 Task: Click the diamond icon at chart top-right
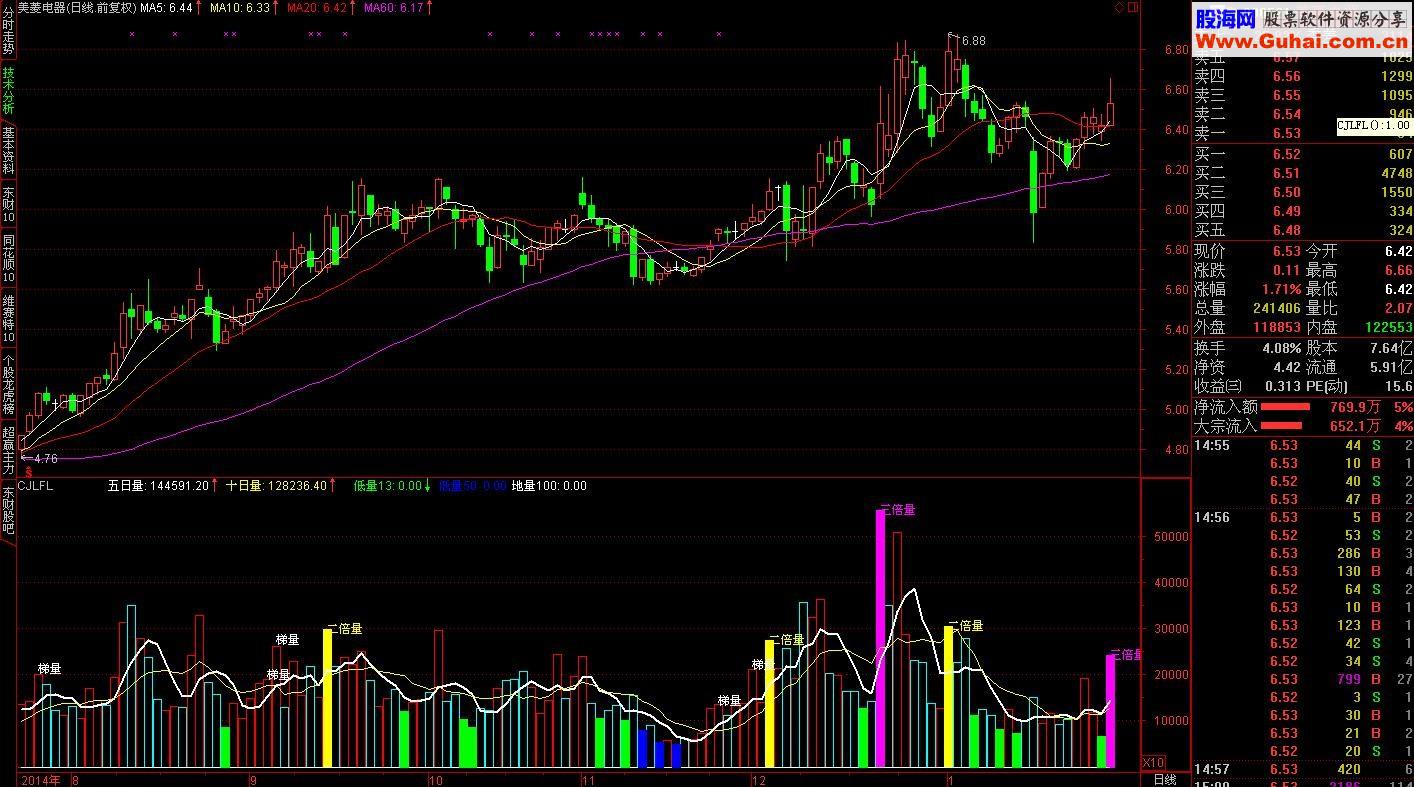[x=1119, y=7]
